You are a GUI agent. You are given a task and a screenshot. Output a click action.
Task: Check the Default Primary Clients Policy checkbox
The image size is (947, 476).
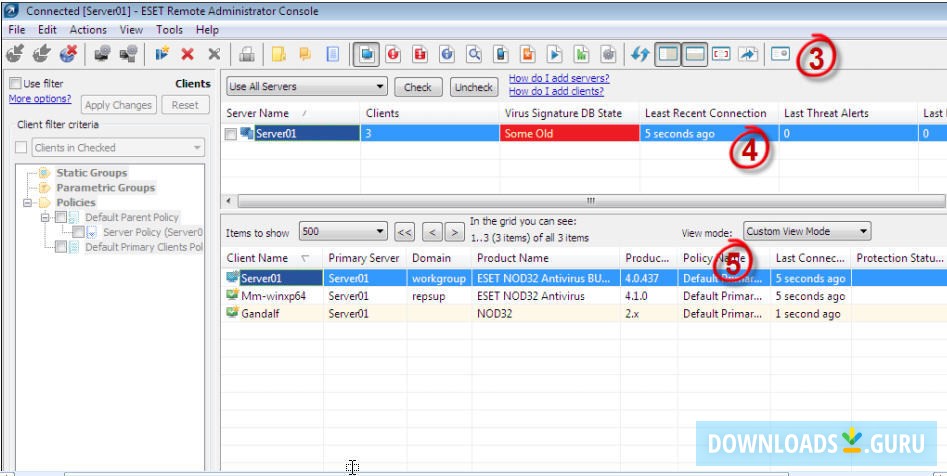61,246
